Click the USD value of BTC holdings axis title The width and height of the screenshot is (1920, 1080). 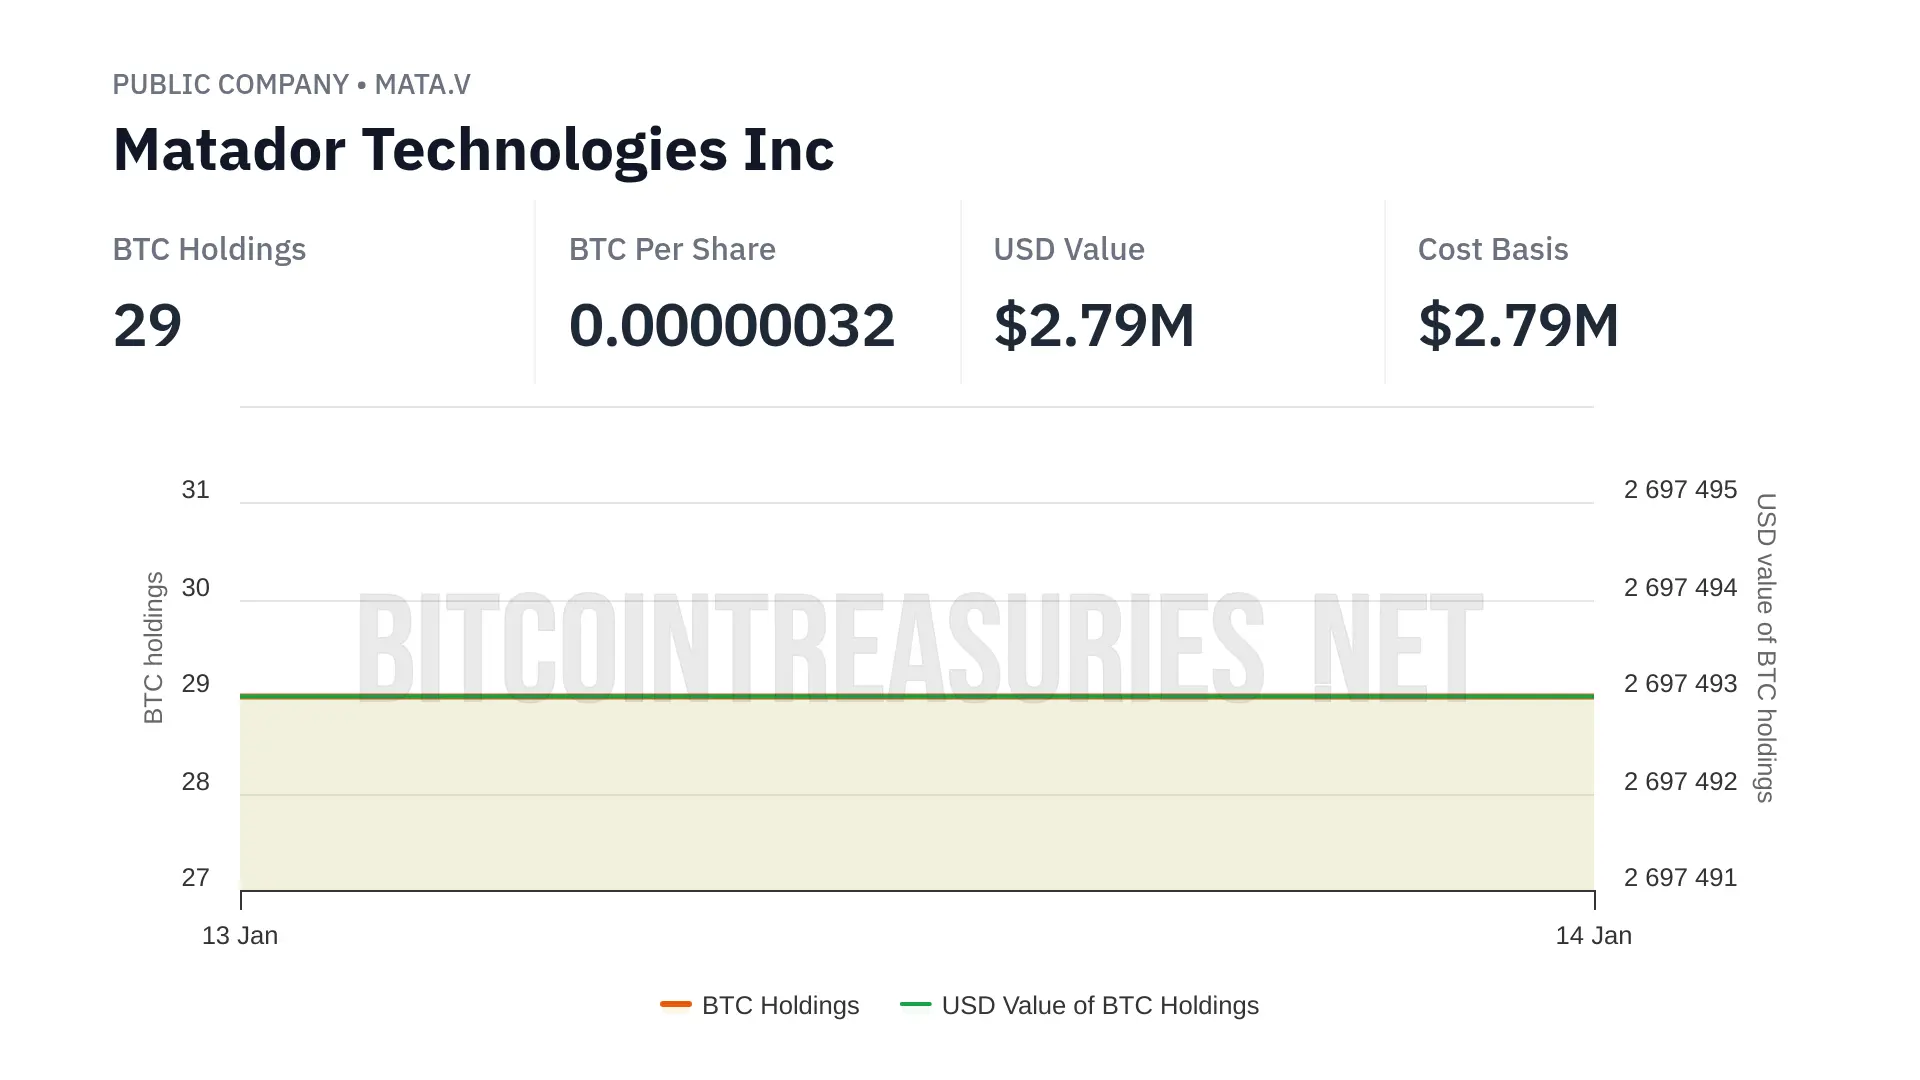coord(1766,647)
